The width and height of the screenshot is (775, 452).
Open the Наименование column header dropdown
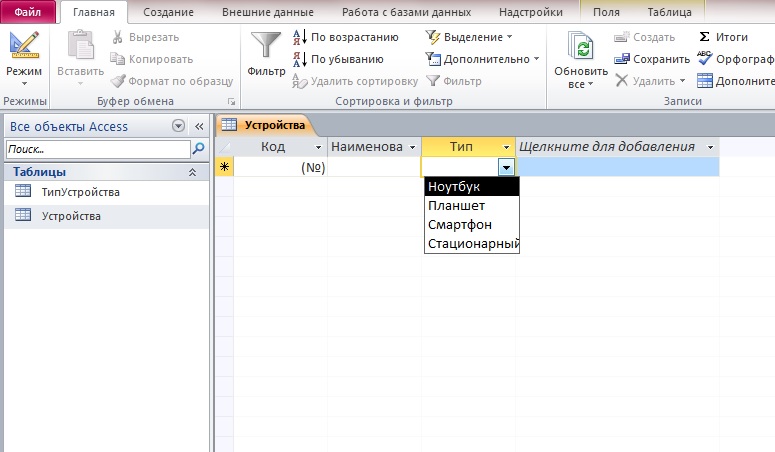click(412, 147)
